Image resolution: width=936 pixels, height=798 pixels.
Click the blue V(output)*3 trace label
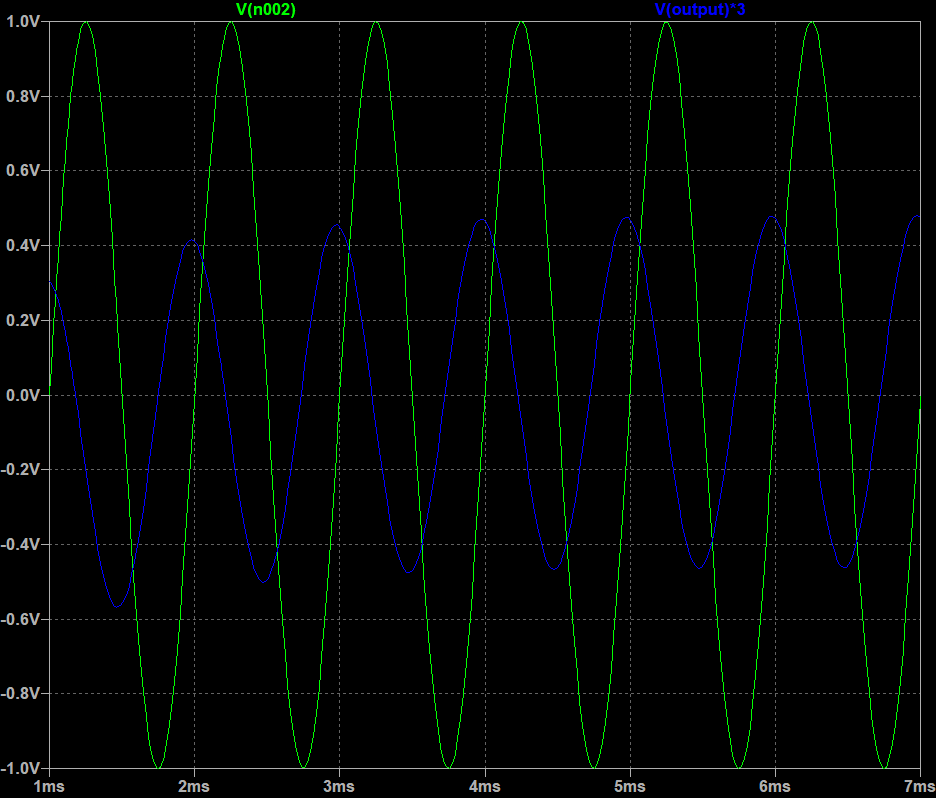700,9
